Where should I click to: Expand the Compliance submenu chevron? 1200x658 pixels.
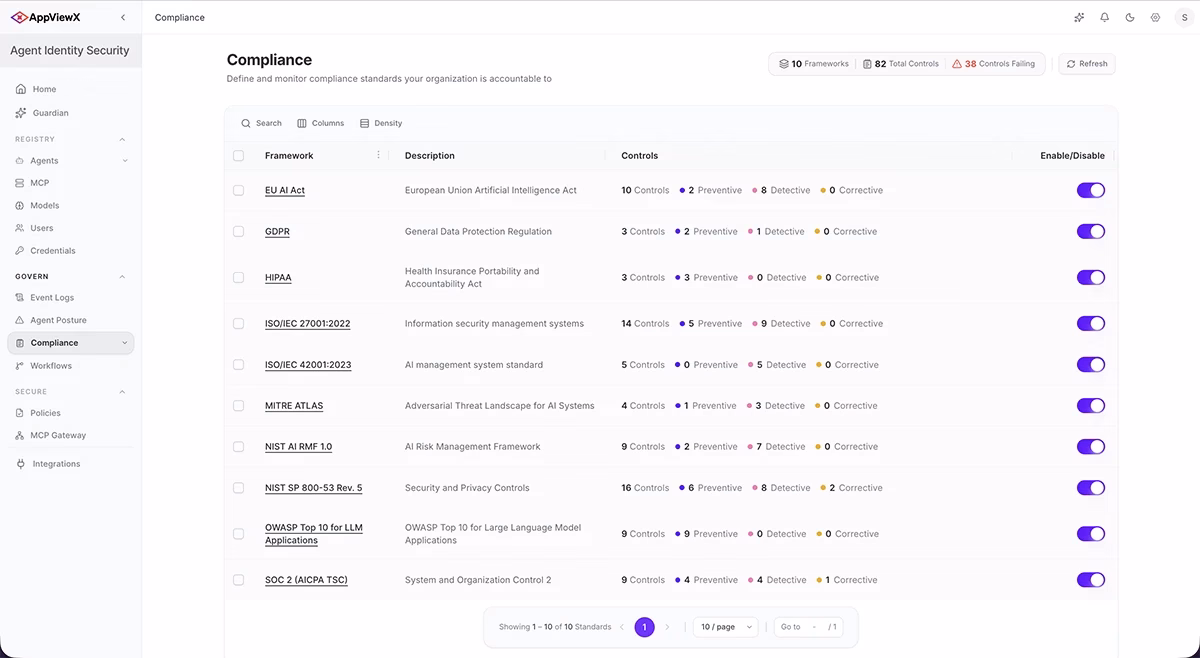click(125, 343)
